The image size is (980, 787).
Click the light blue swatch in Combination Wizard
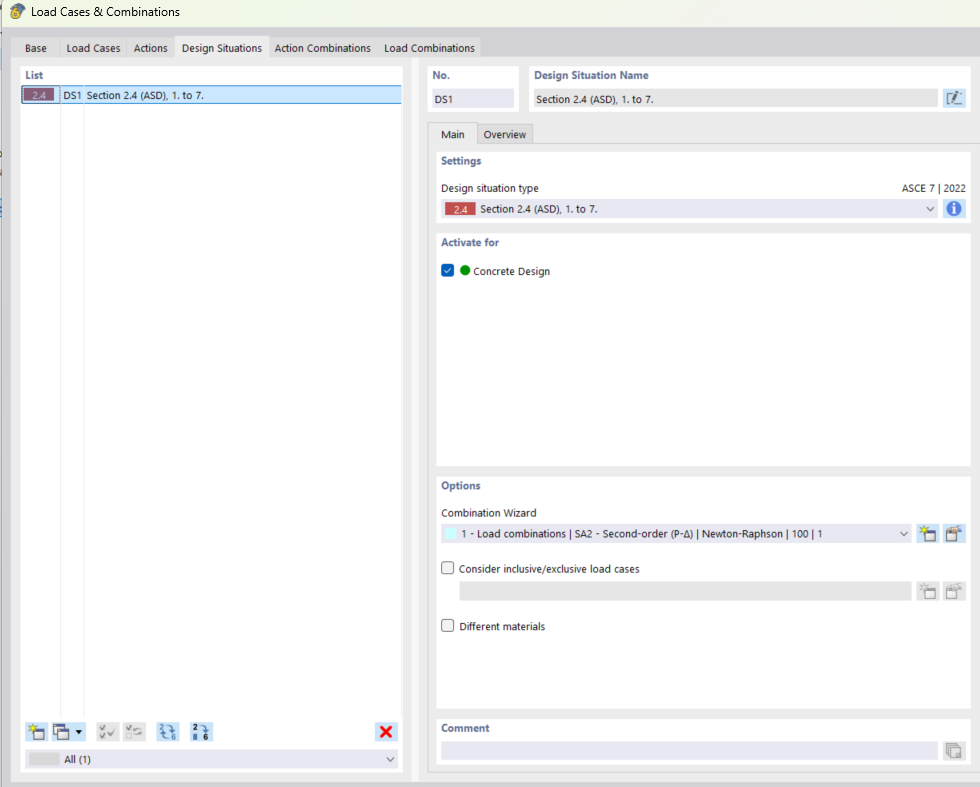click(x=451, y=533)
